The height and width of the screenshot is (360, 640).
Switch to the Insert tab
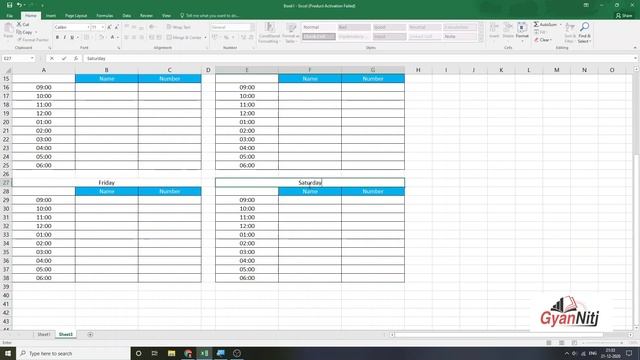click(x=51, y=16)
